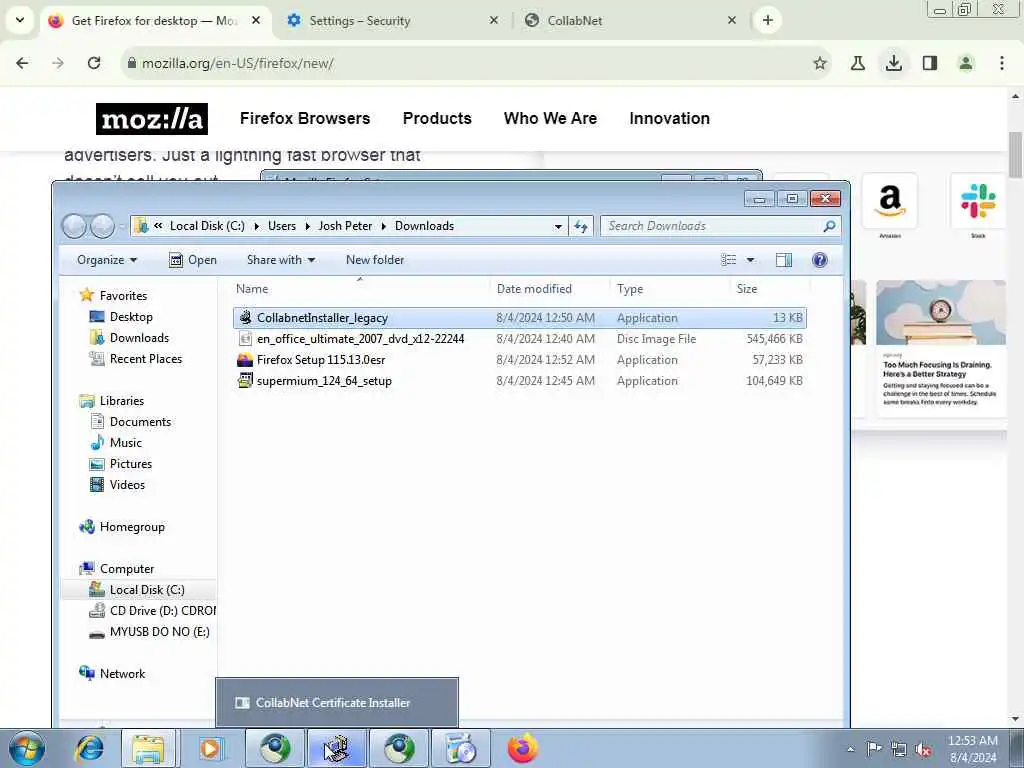
Task: Change view icon in Explorer toolbar
Action: [728, 260]
